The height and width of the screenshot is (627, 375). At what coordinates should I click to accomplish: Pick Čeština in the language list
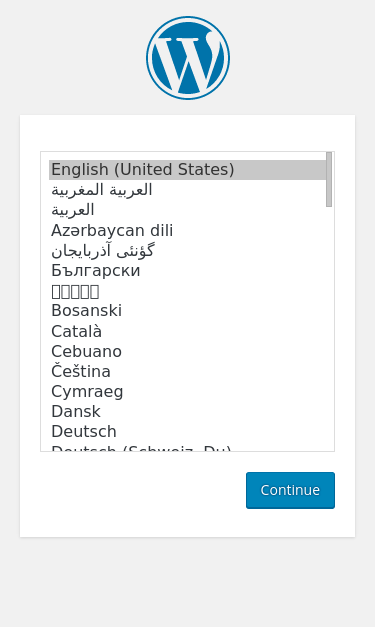188,371
